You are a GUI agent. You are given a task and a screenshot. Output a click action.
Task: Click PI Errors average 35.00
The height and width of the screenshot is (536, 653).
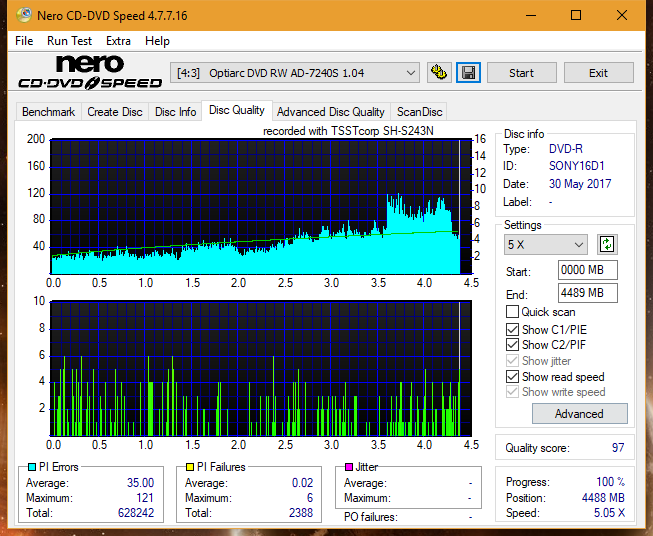(140, 483)
